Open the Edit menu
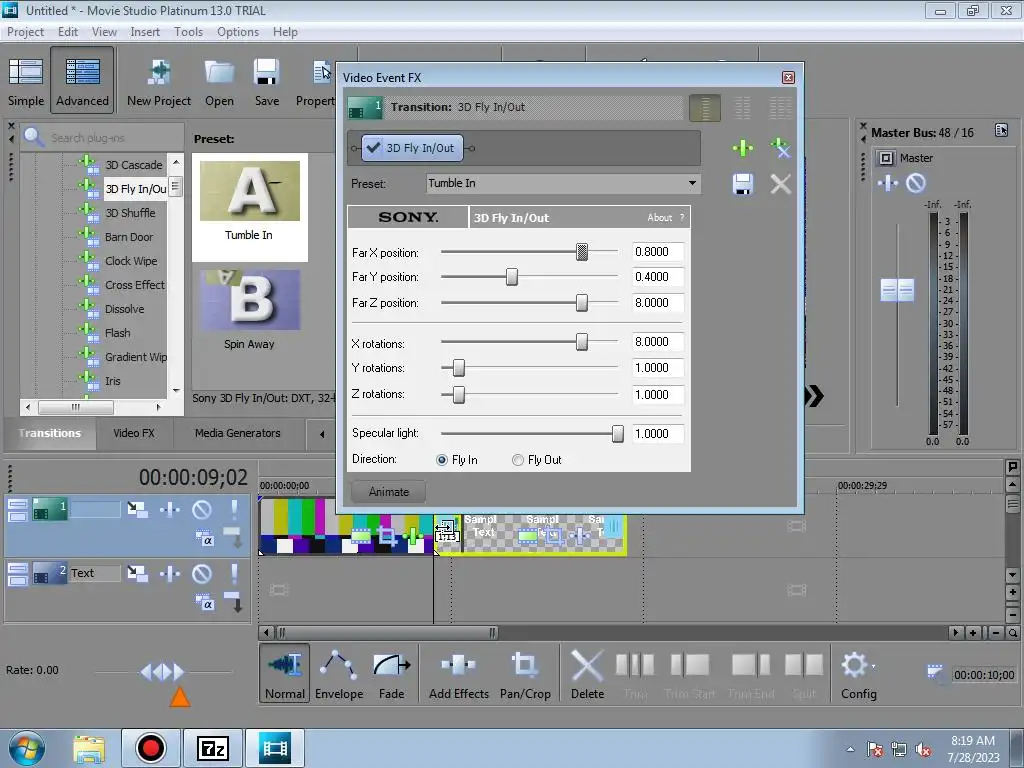 67,32
